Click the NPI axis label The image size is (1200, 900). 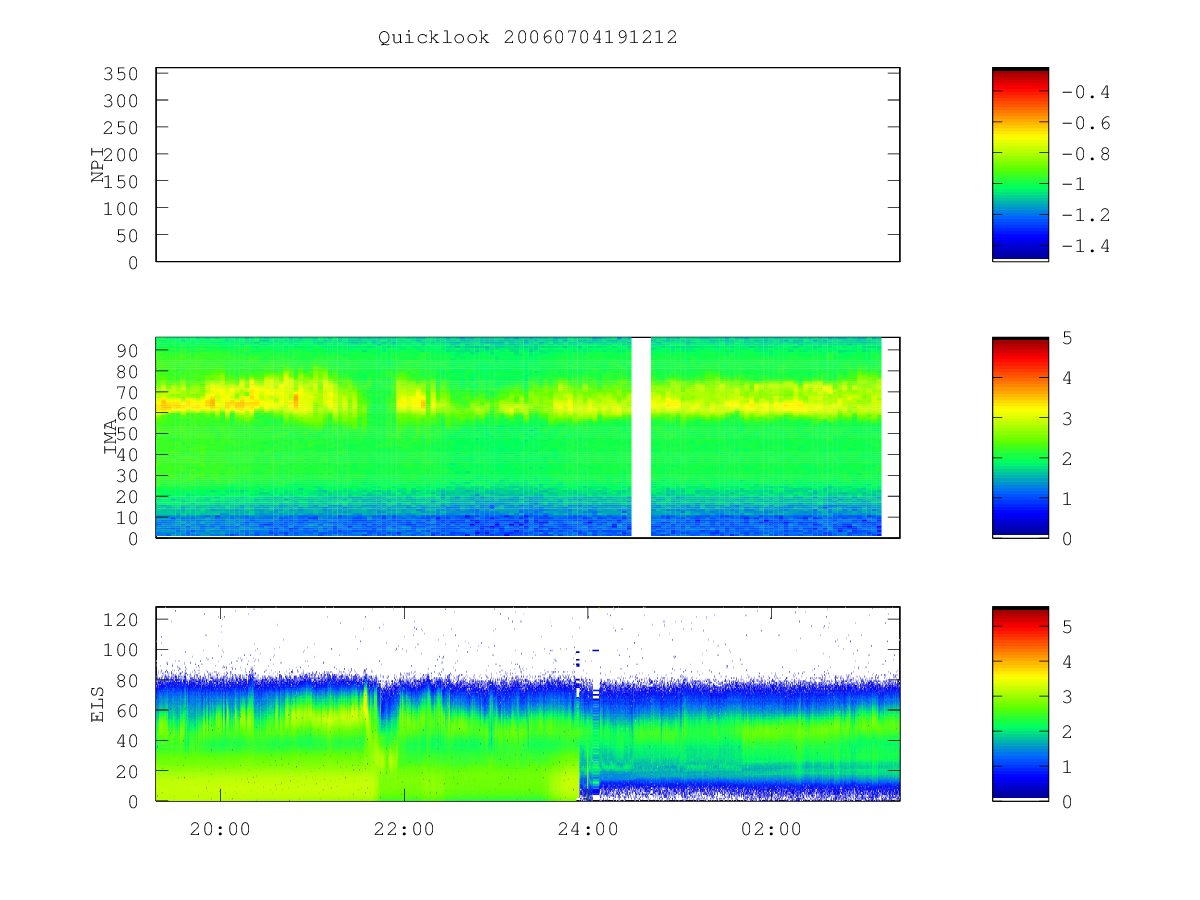(98, 165)
